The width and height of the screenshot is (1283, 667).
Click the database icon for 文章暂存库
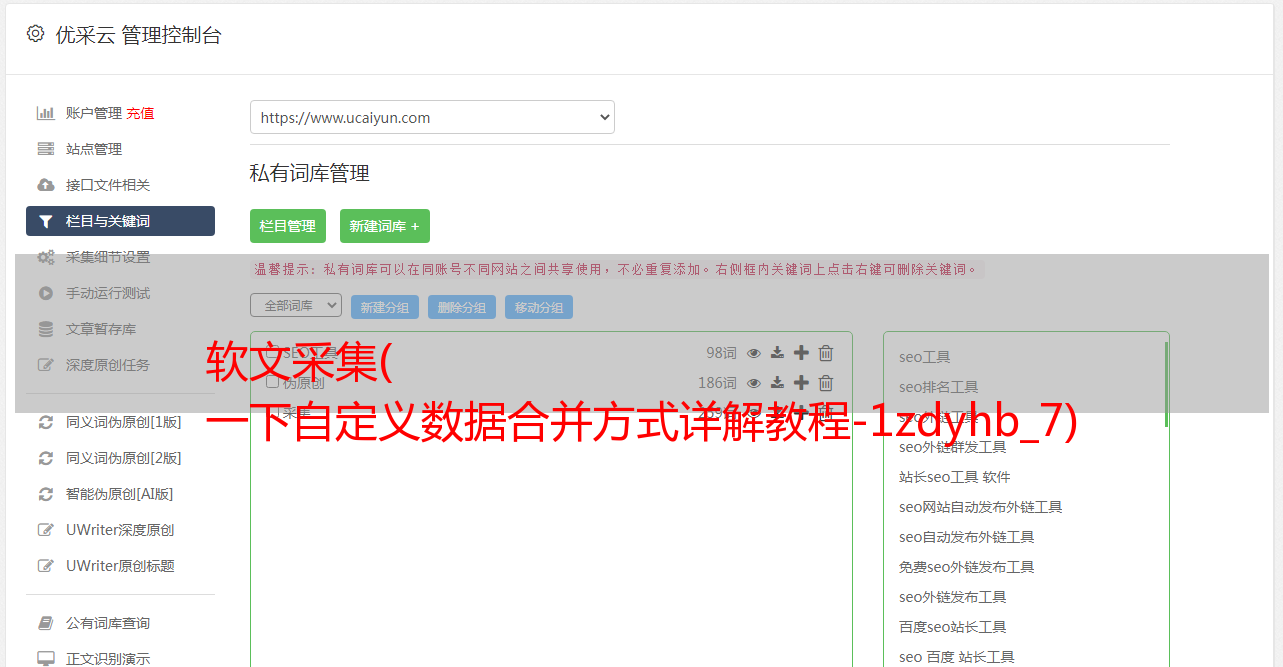coord(45,329)
